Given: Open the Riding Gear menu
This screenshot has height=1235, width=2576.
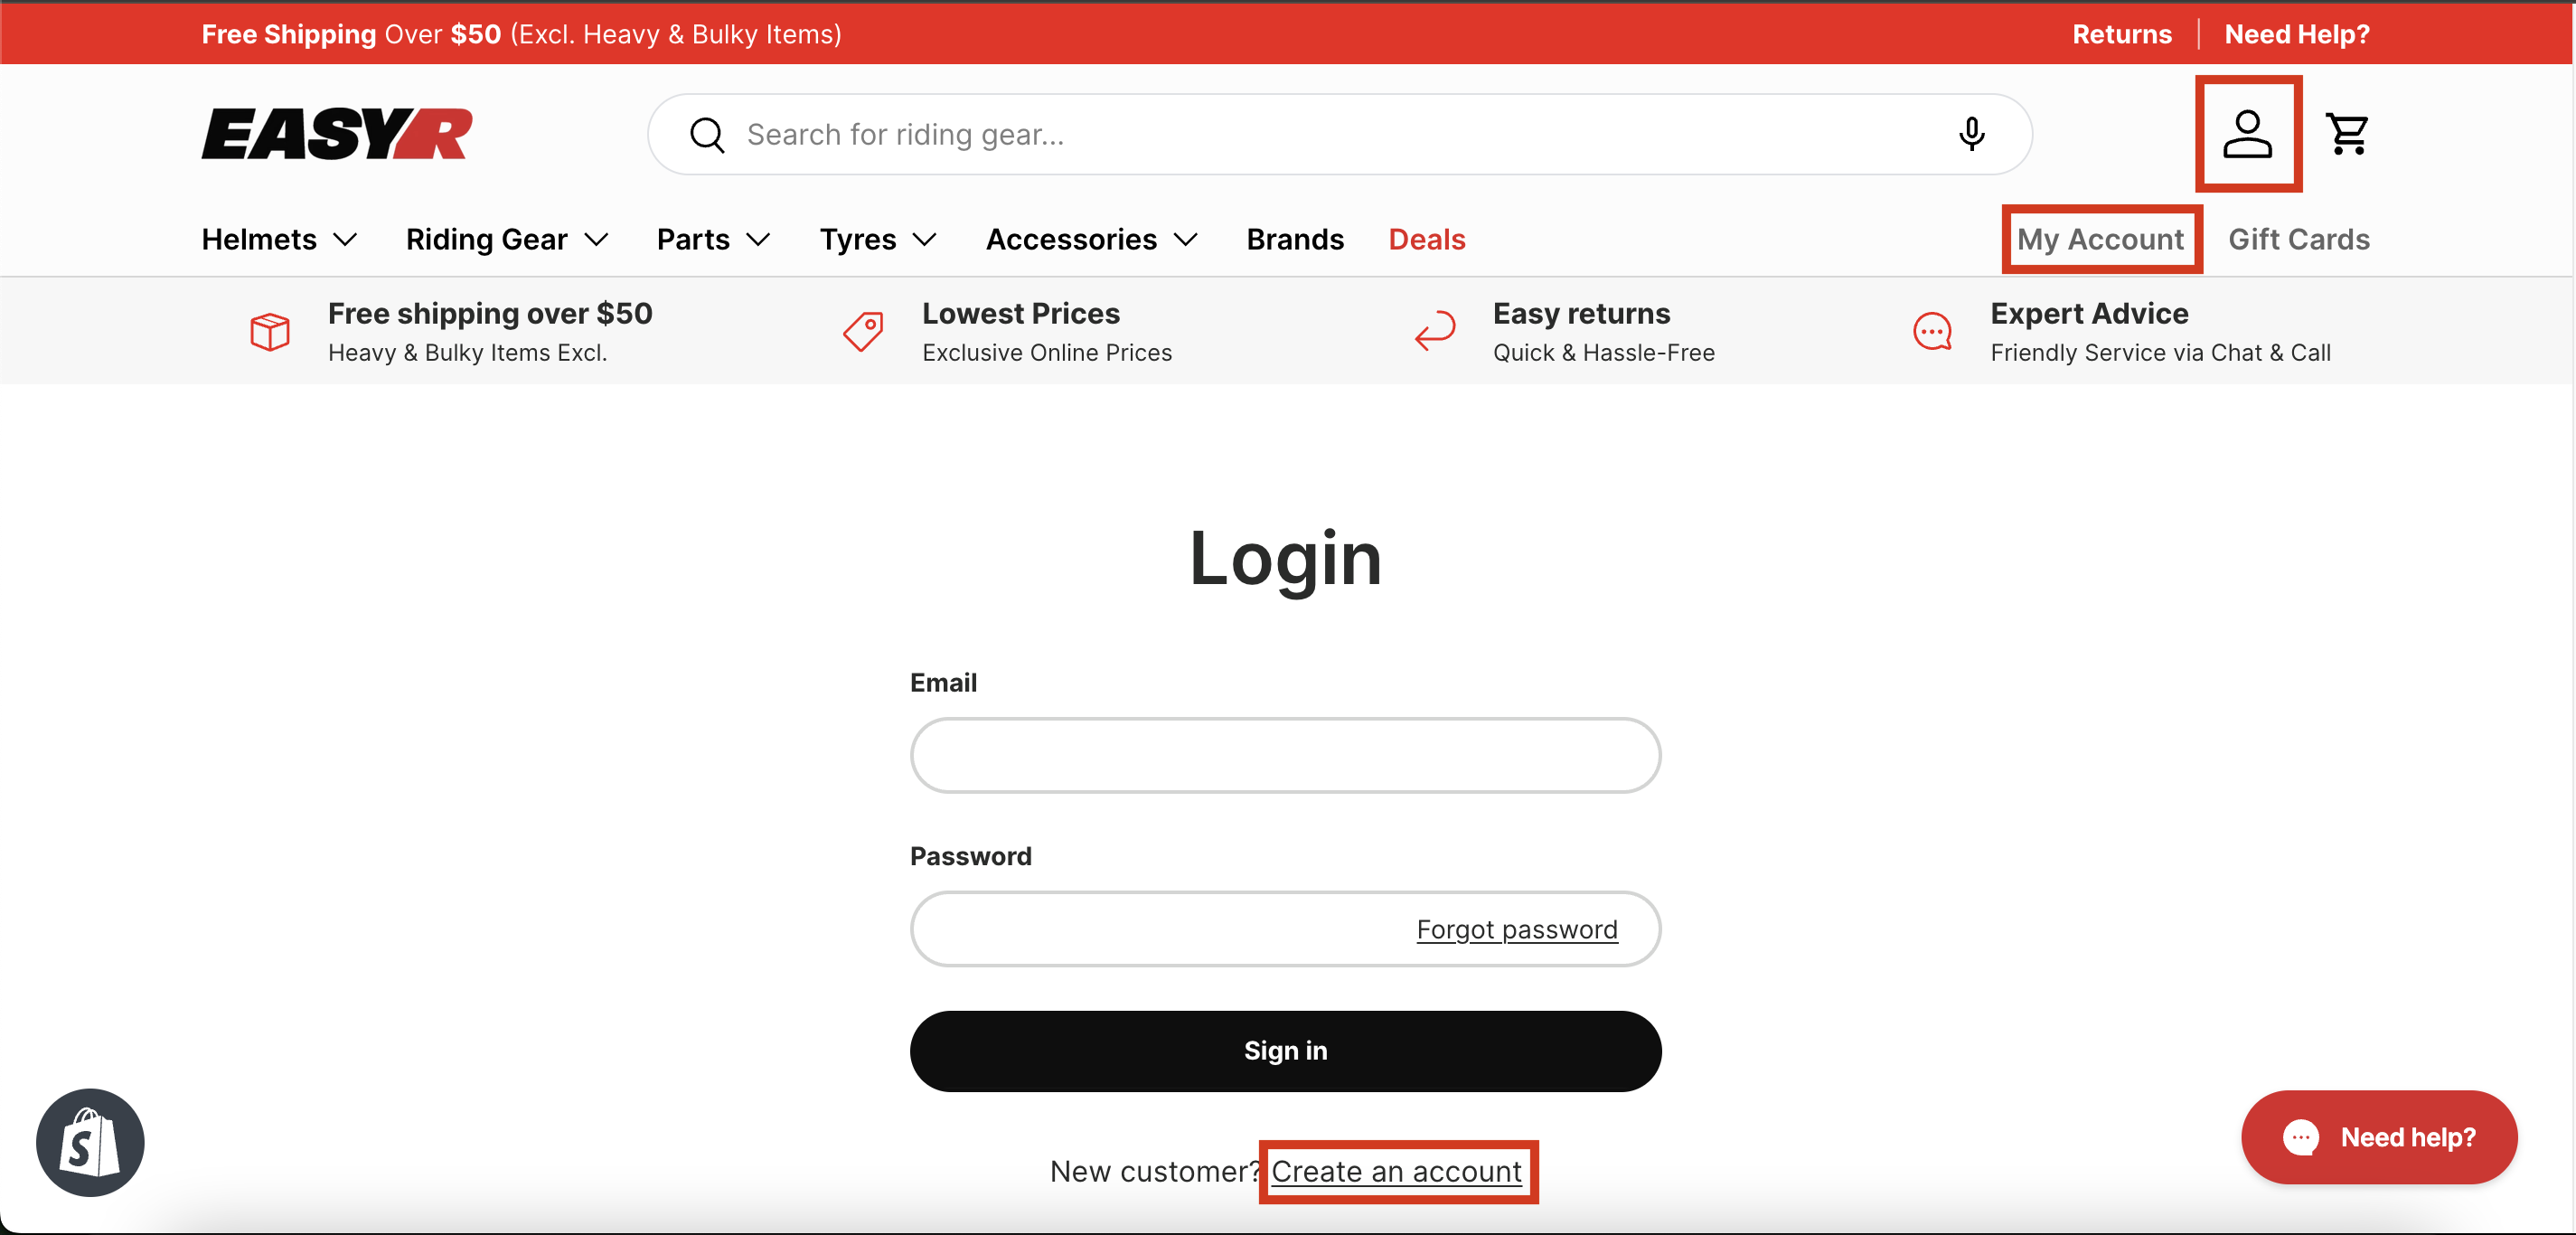Looking at the screenshot, I should pyautogui.click(x=487, y=240).
